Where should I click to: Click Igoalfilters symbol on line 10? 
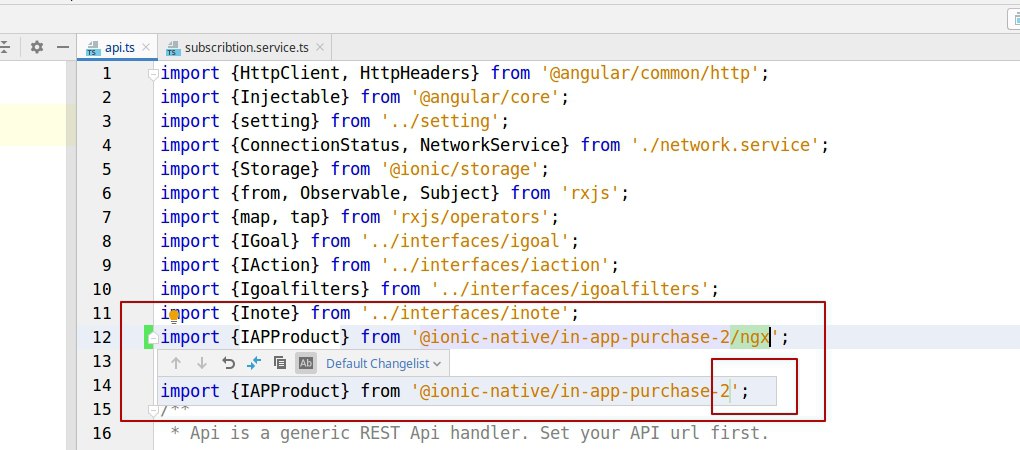(x=301, y=289)
